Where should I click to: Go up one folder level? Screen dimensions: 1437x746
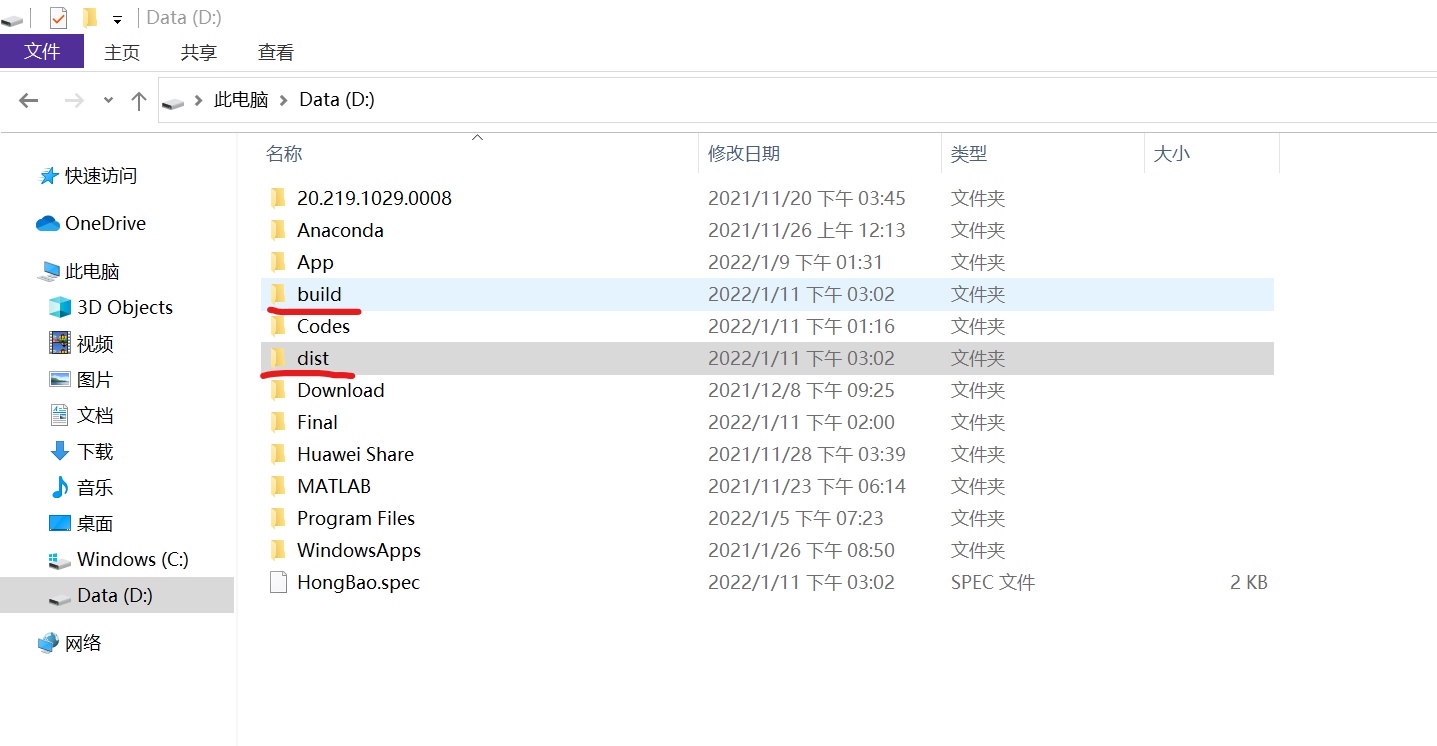(139, 100)
